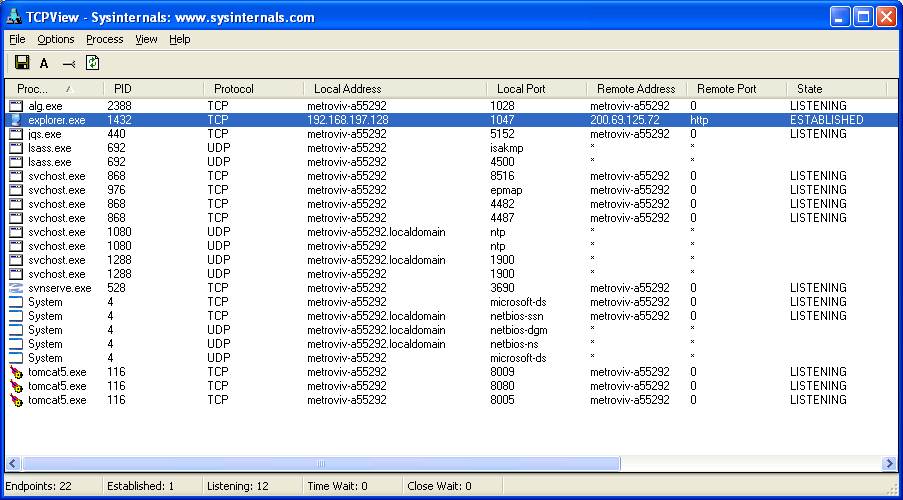Click the TCPView icon in the title bar

tap(14, 17)
